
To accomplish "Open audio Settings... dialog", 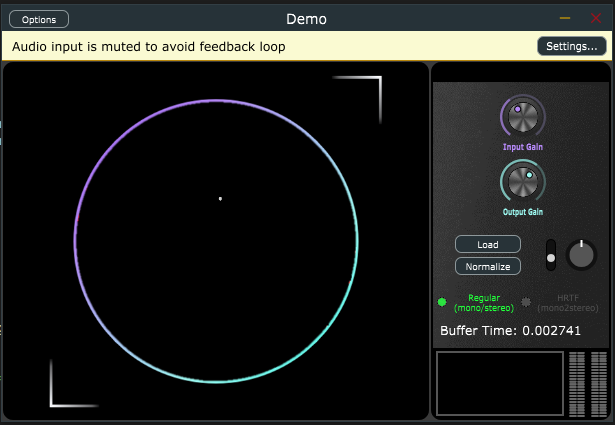I will click(571, 46).
